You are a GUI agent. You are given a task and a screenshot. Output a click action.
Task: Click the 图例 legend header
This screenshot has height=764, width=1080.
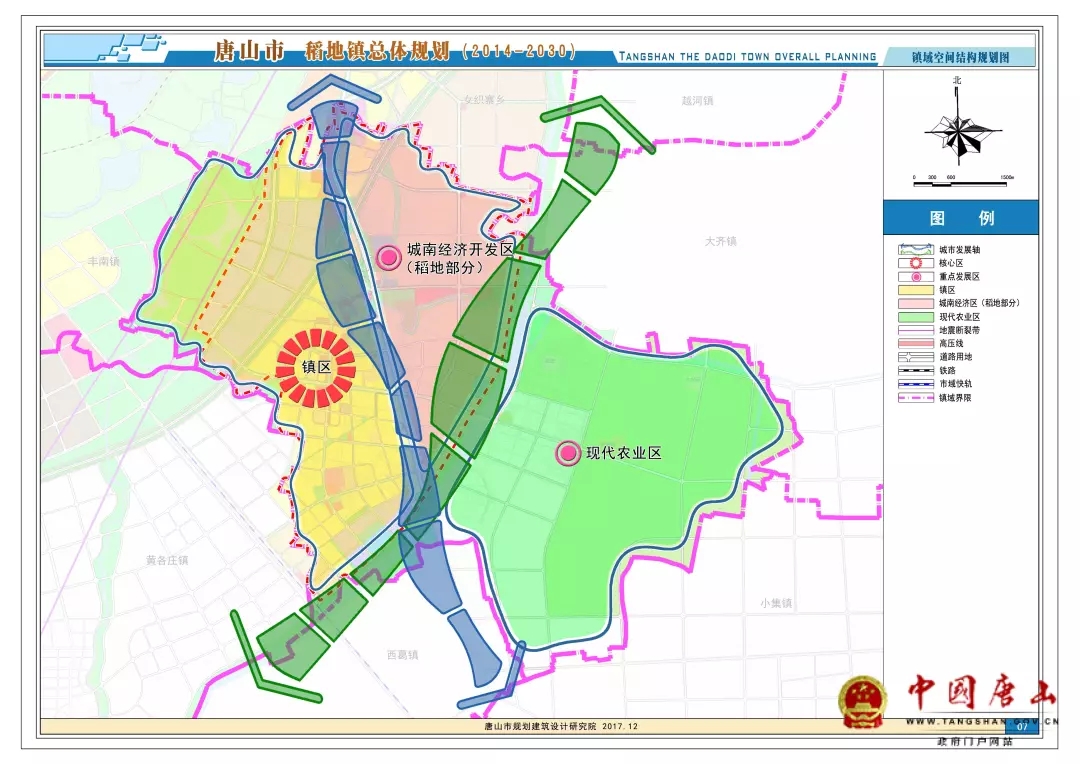(960, 218)
